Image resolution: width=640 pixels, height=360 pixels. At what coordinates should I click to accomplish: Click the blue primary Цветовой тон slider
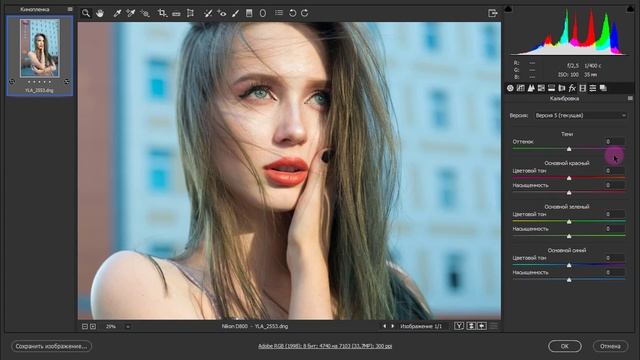click(569, 265)
